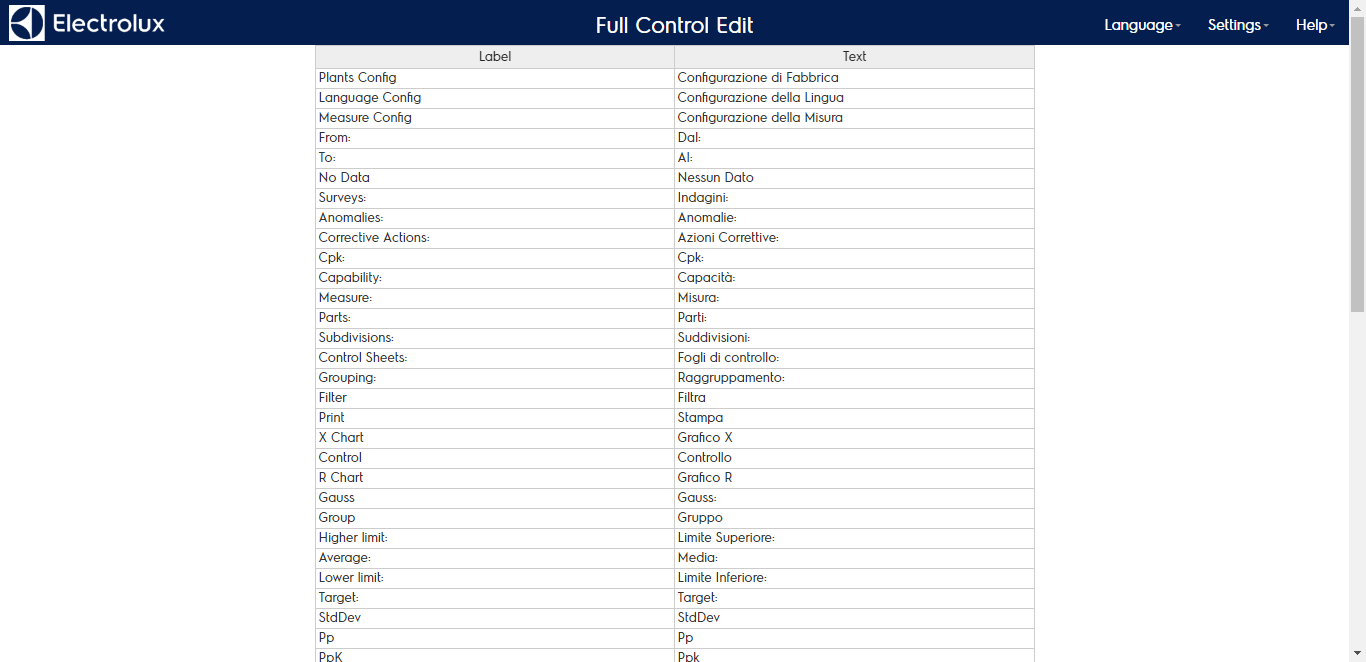Screen dimensions: 1366x662
Task: Click the Electrolux logo icon
Action: pos(27,23)
